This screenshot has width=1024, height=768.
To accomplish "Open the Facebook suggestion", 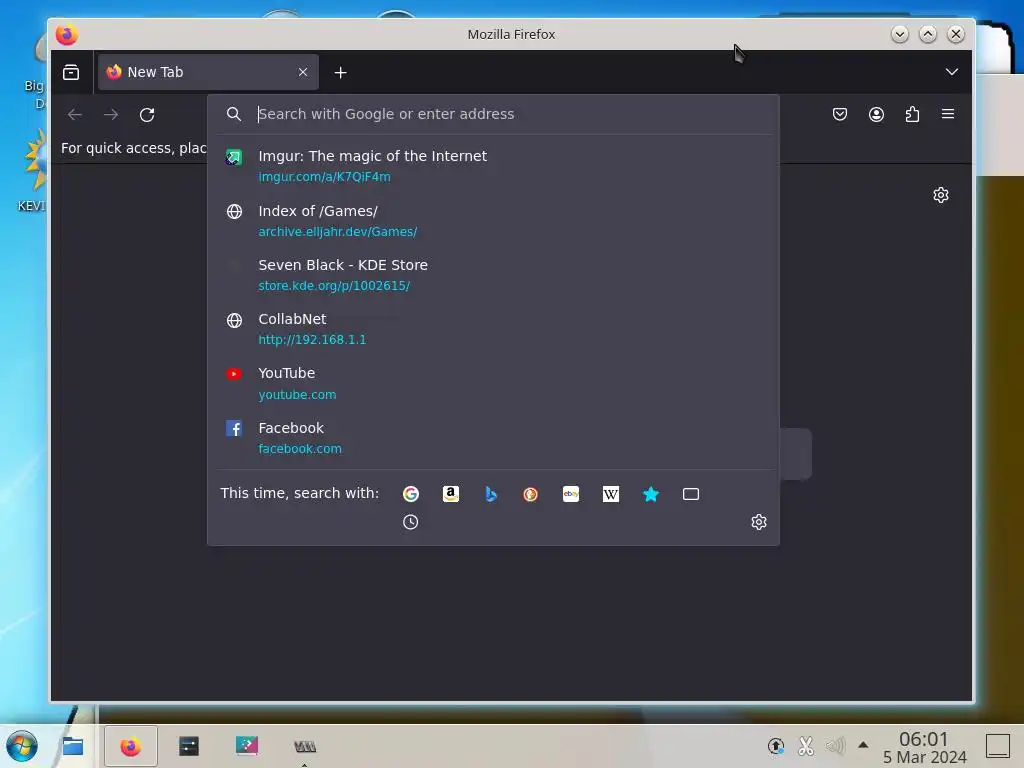I will coord(494,438).
